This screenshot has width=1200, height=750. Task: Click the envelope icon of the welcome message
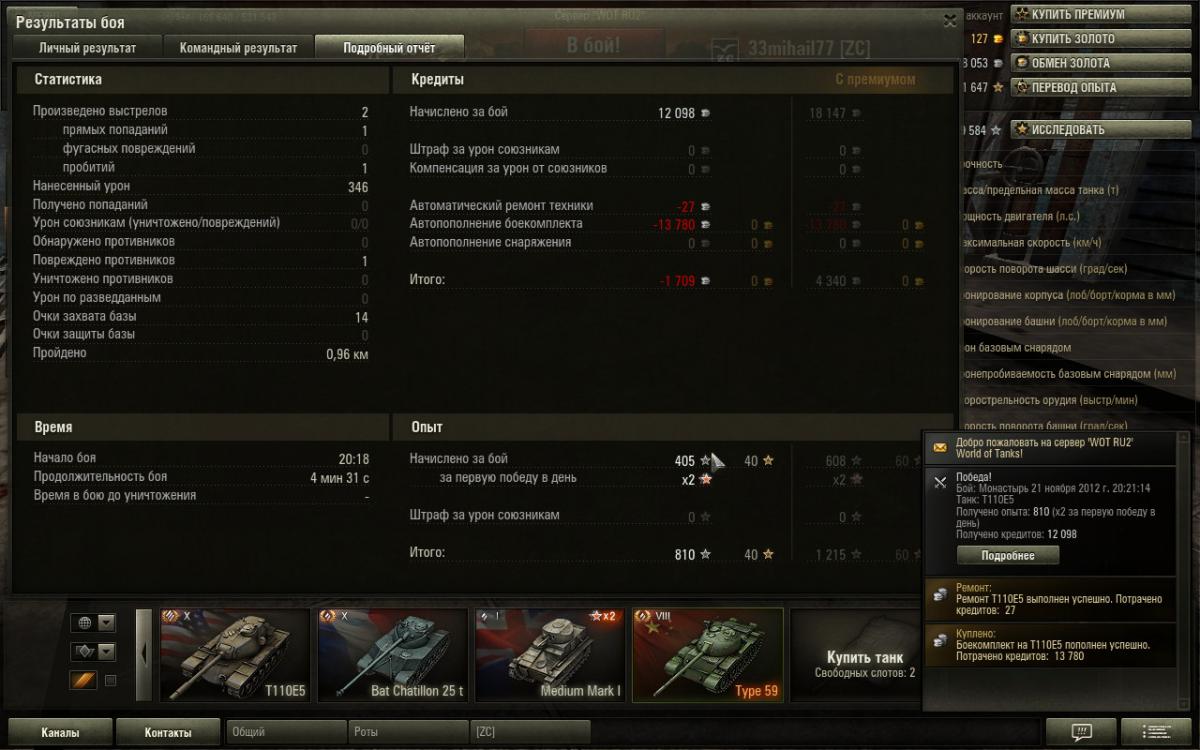[x=940, y=447]
